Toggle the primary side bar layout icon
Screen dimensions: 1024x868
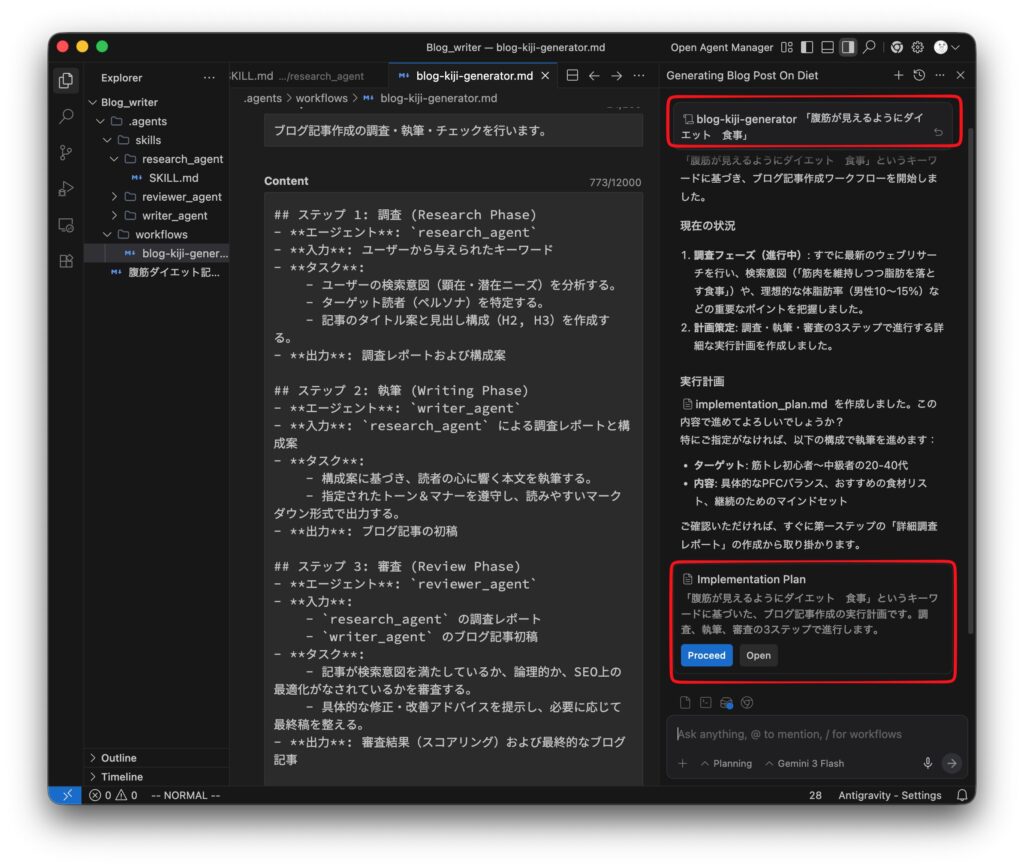click(807, 47)
